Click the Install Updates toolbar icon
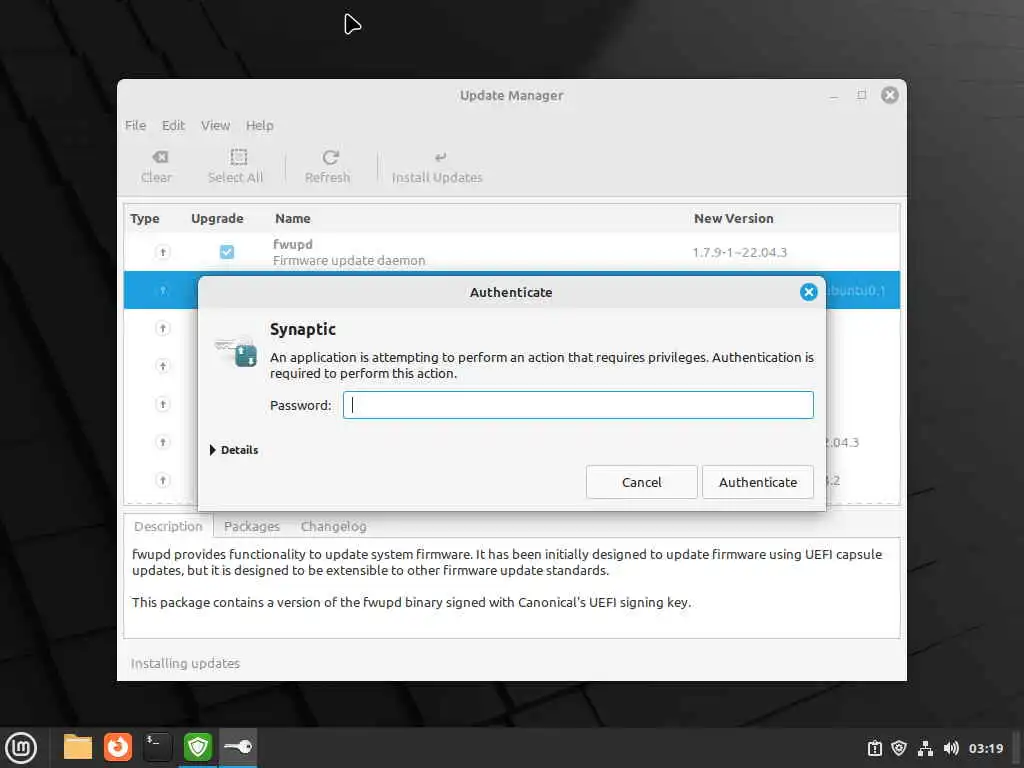Image resolution: width=1024 pixels, height=768 pixels. 441,157
